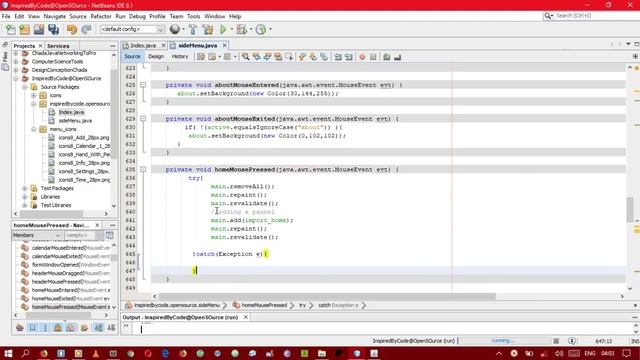Click the Find Selection magnifier in editor toolbar
This screenshot has width=640, height=360.
coord(246,57)
